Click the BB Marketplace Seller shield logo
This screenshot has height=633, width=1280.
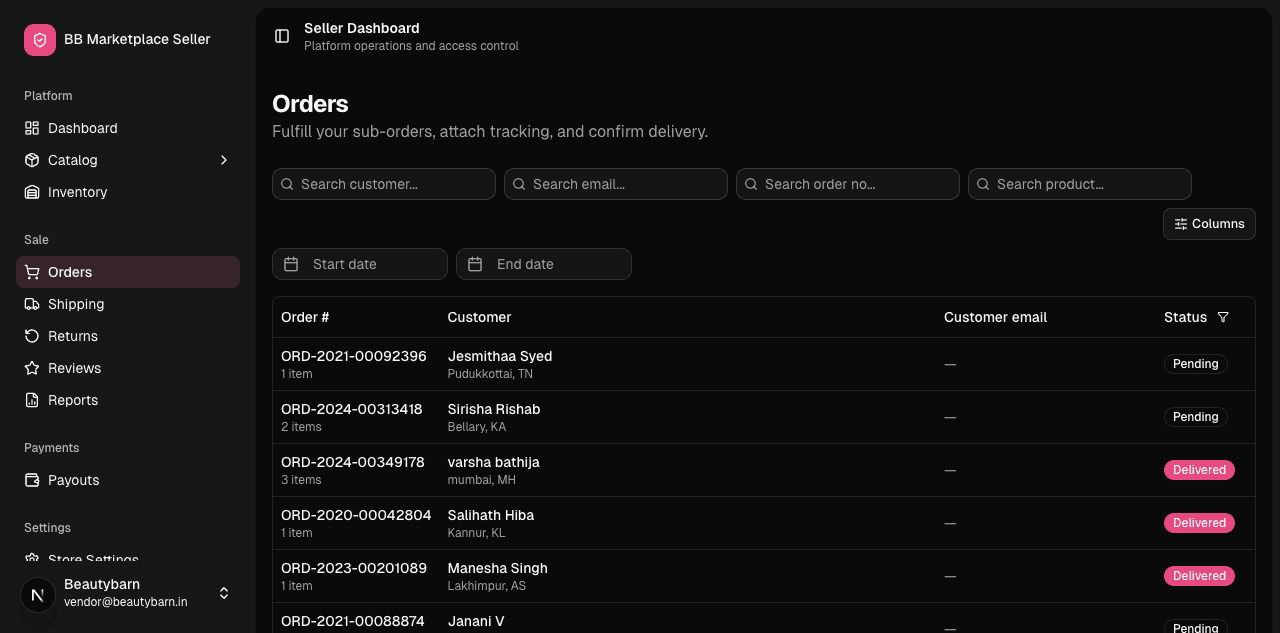point(40,40)
